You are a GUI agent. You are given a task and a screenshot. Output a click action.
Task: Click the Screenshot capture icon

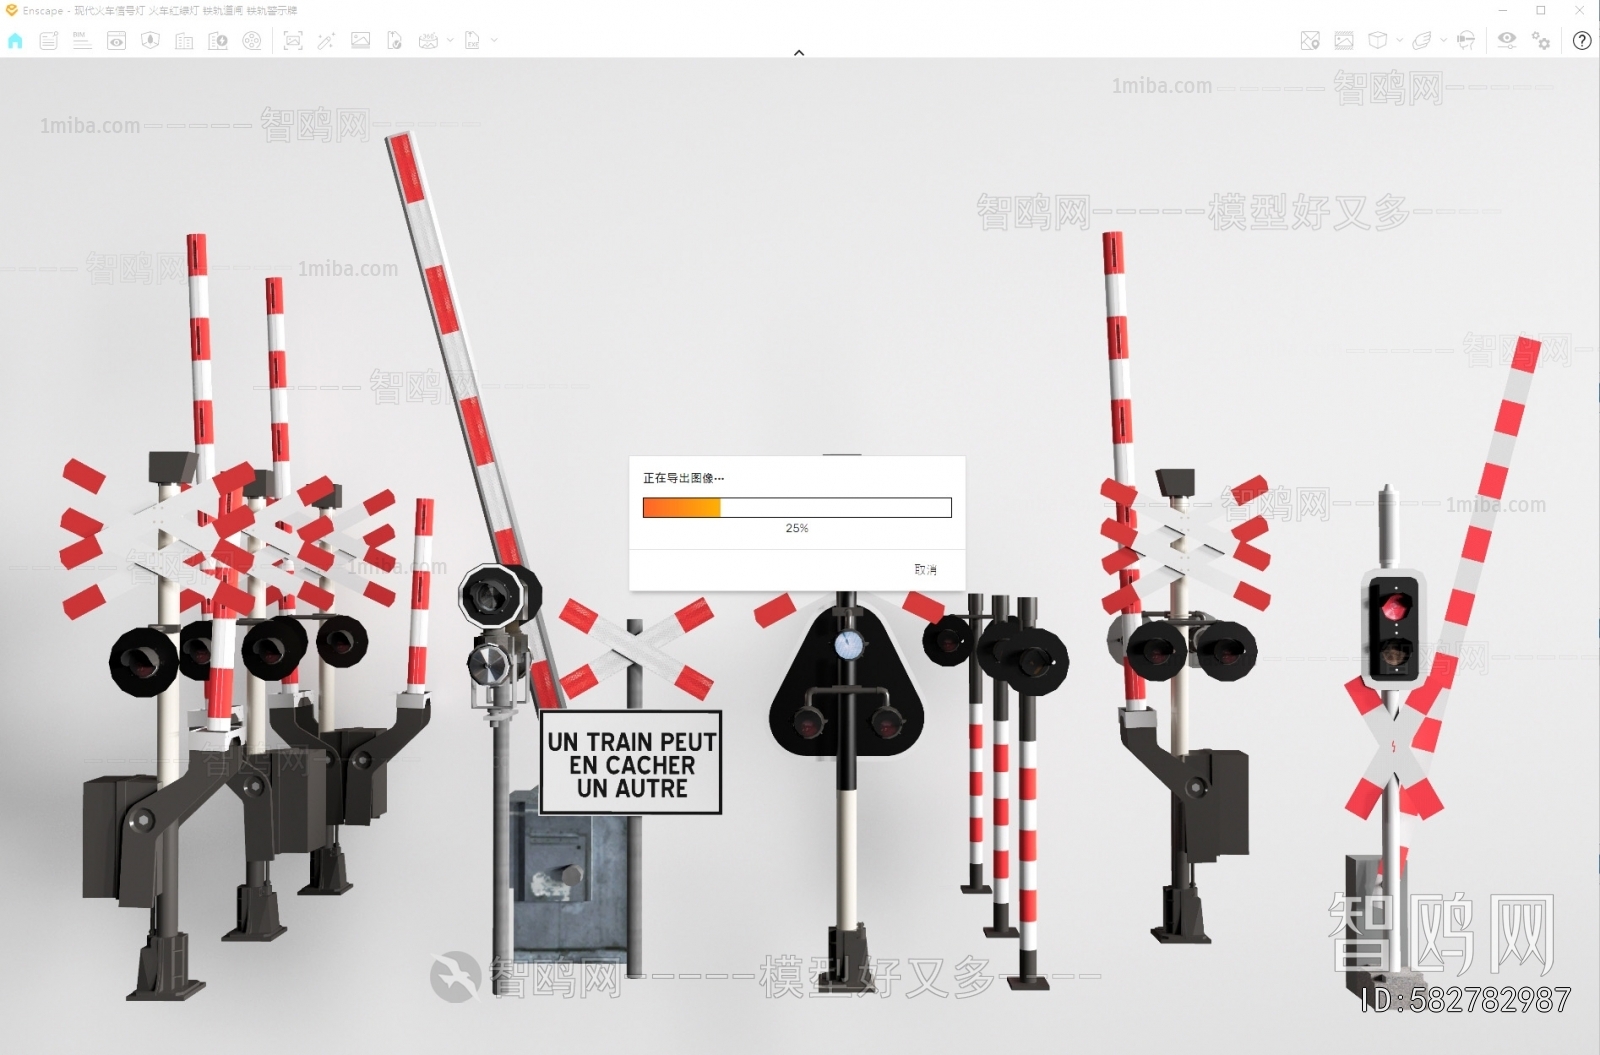coord(293,41)
